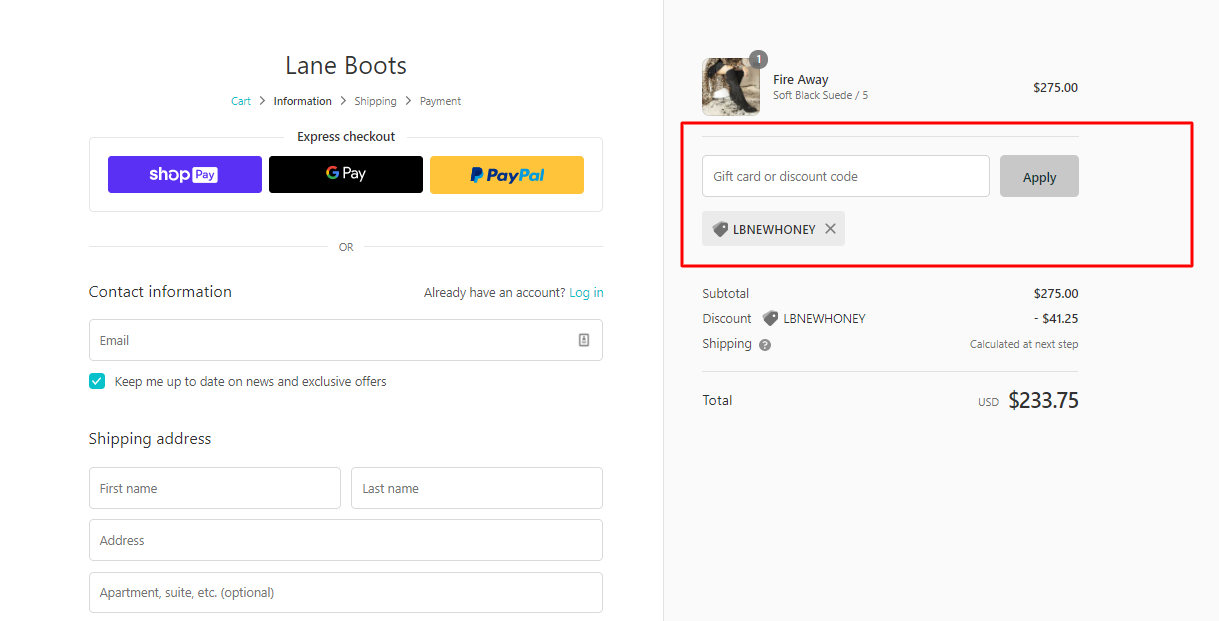Focus the First name field
The height and width of the screenshot is (621, 1219).
coord(215,488)
